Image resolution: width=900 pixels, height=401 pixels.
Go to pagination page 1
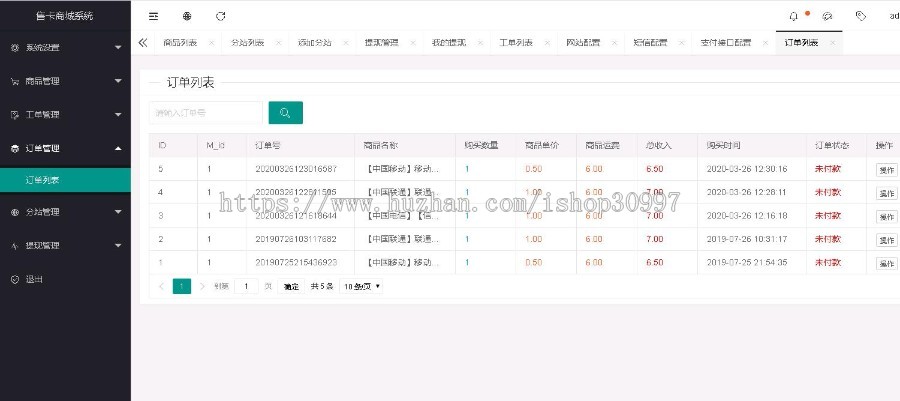(182, 286)
